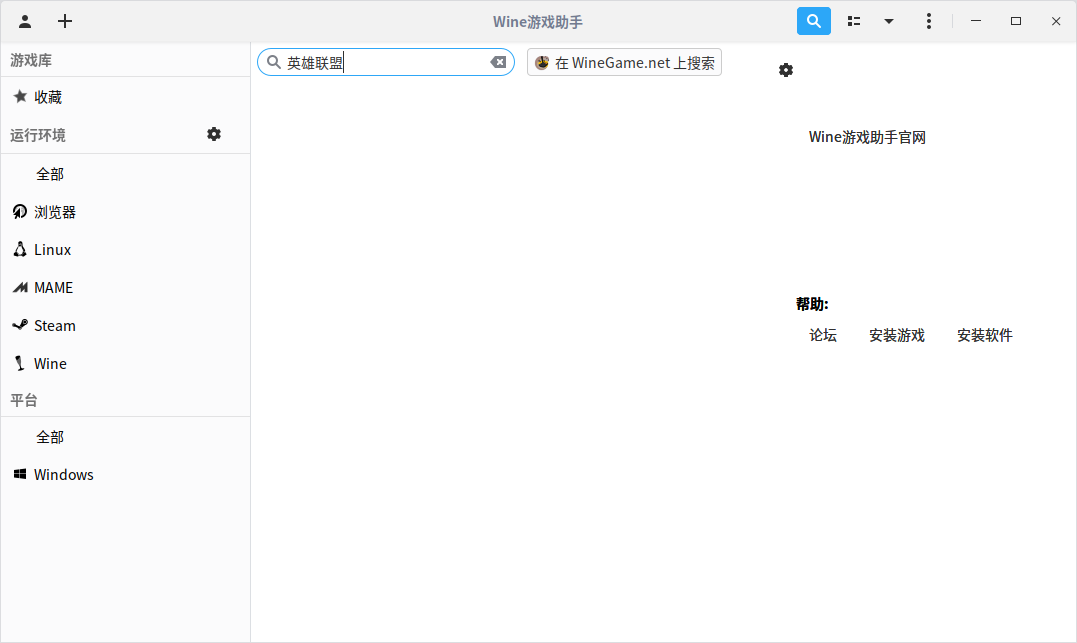Click the magnifier icon inside the search field
The height and width of the screenshot is (643, 1077).
273,63
